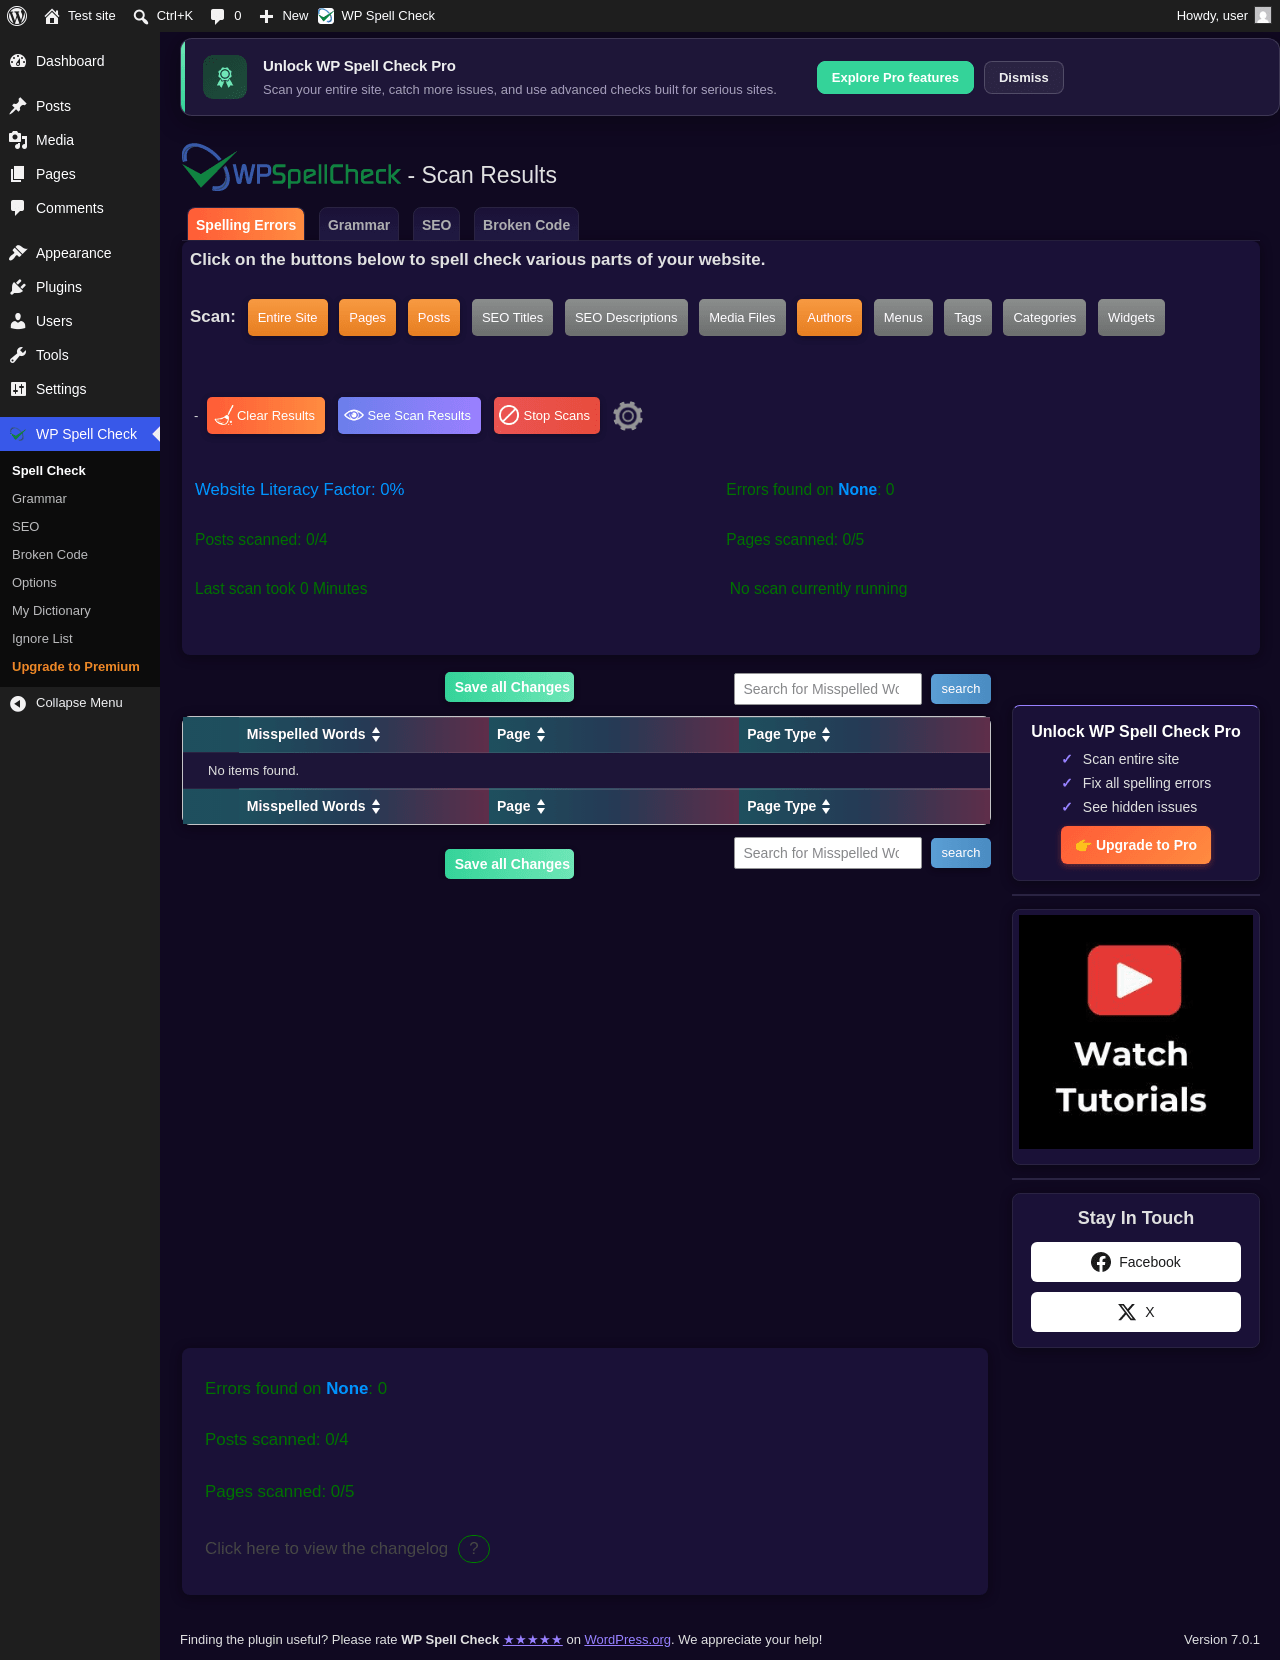This screenshot has width=1280, height=1660.
Task: Sort by Page Type in bottom header
Action: pos(789,806)
